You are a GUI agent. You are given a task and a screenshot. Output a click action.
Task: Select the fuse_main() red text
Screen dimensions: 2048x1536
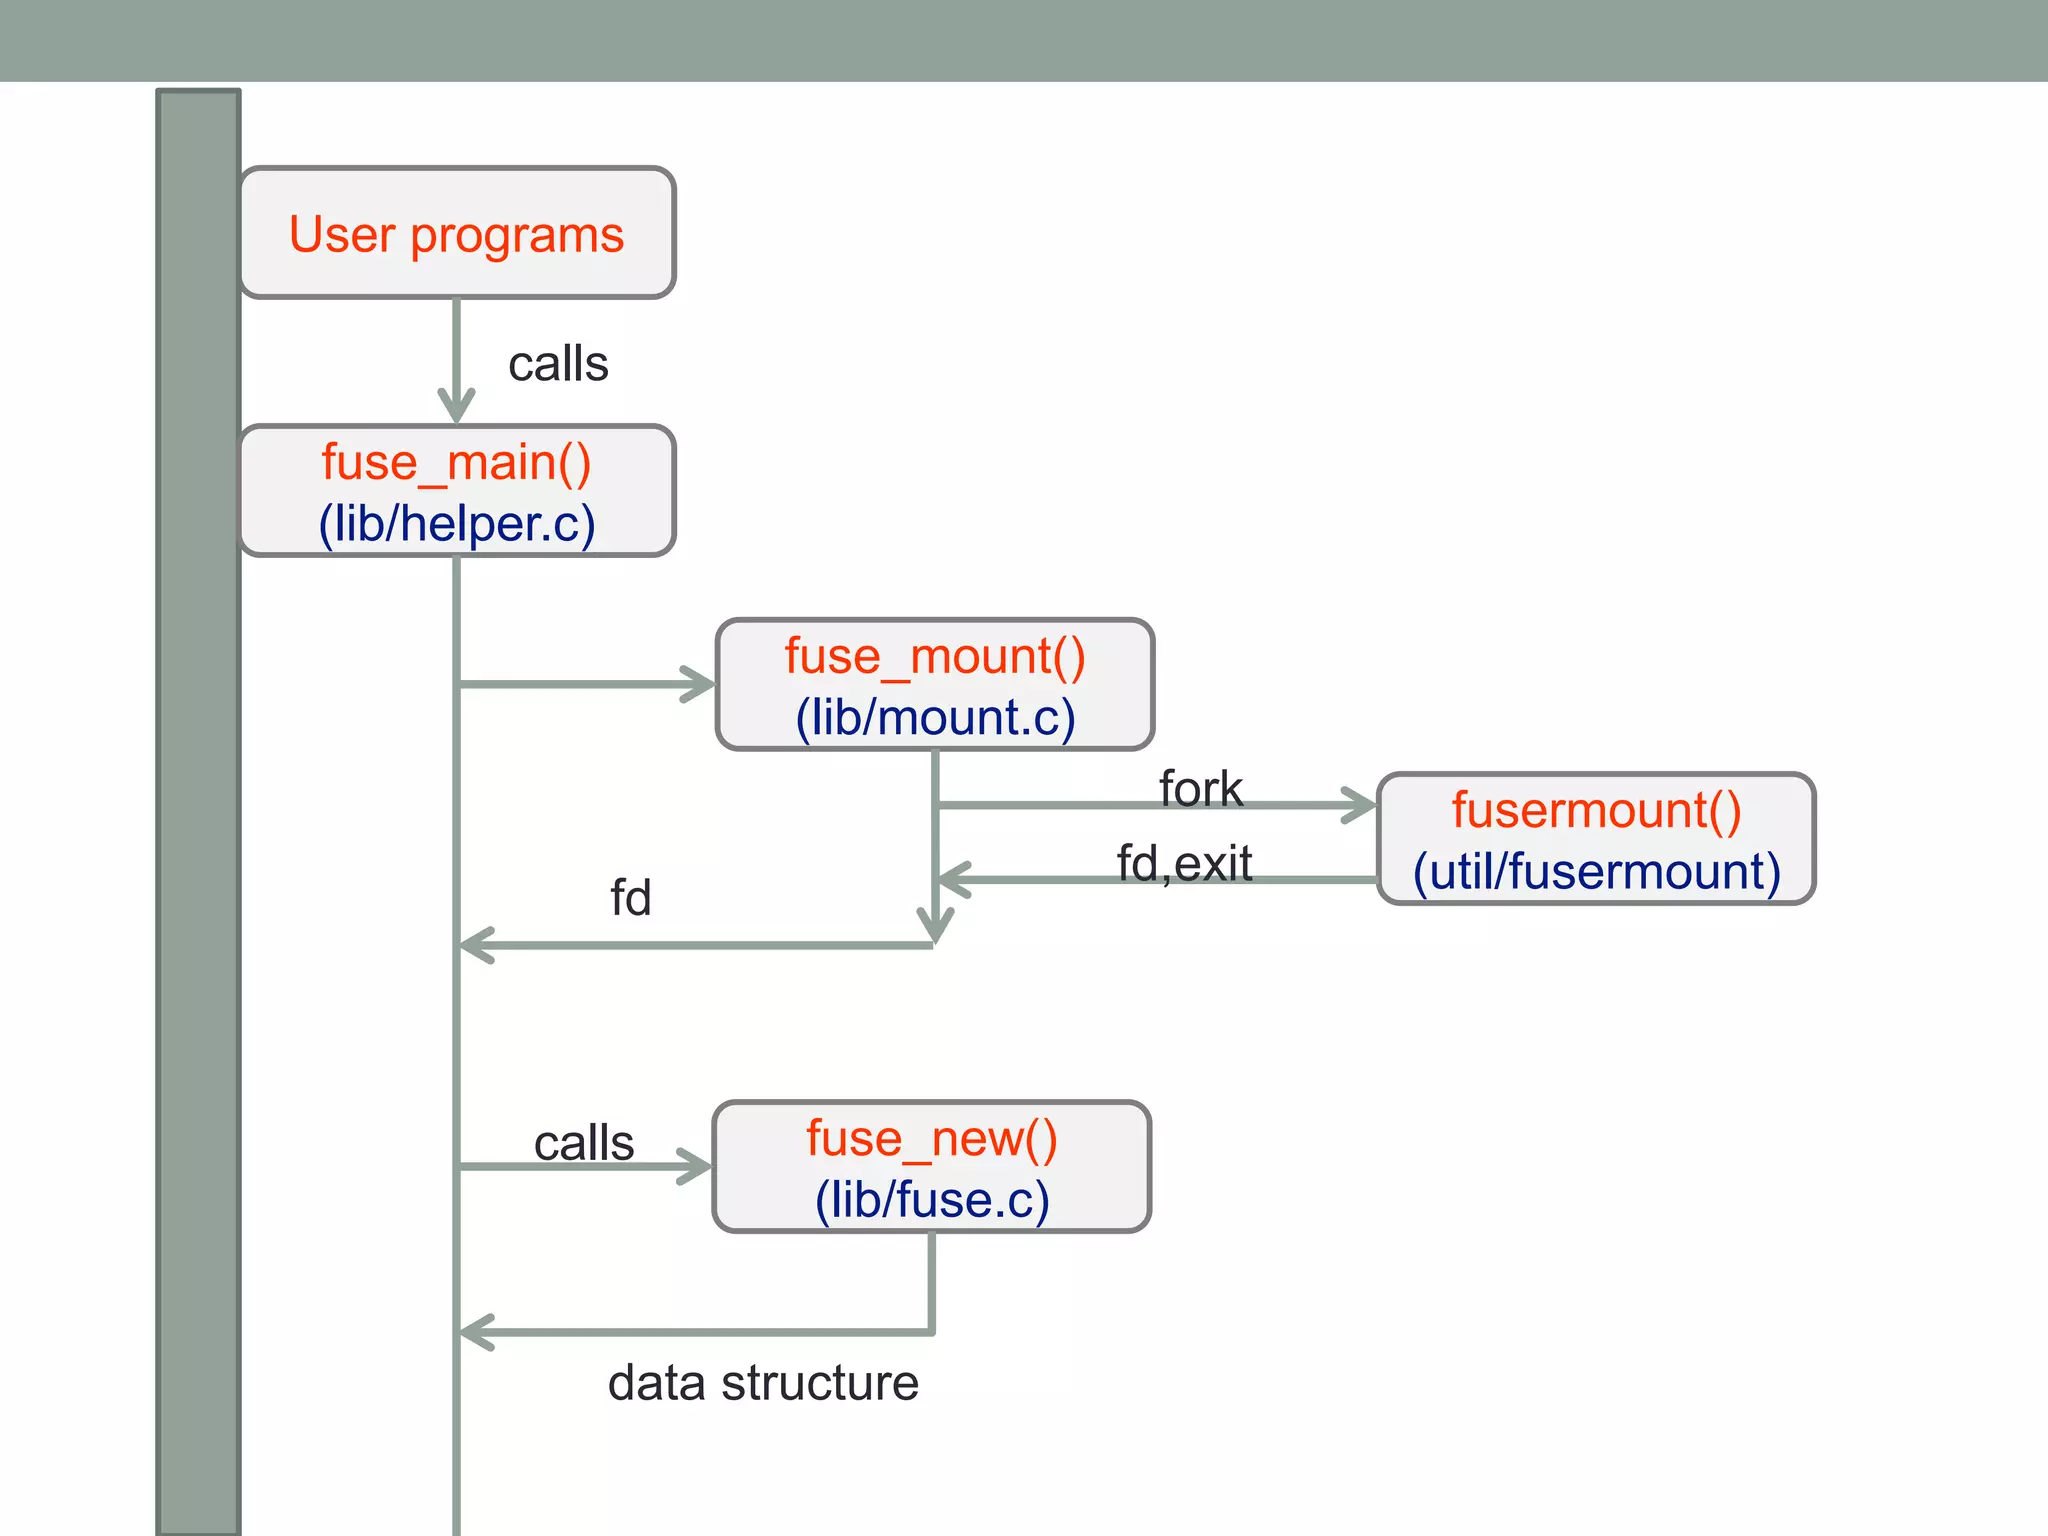pyautogui.click(x=457, y=463)
